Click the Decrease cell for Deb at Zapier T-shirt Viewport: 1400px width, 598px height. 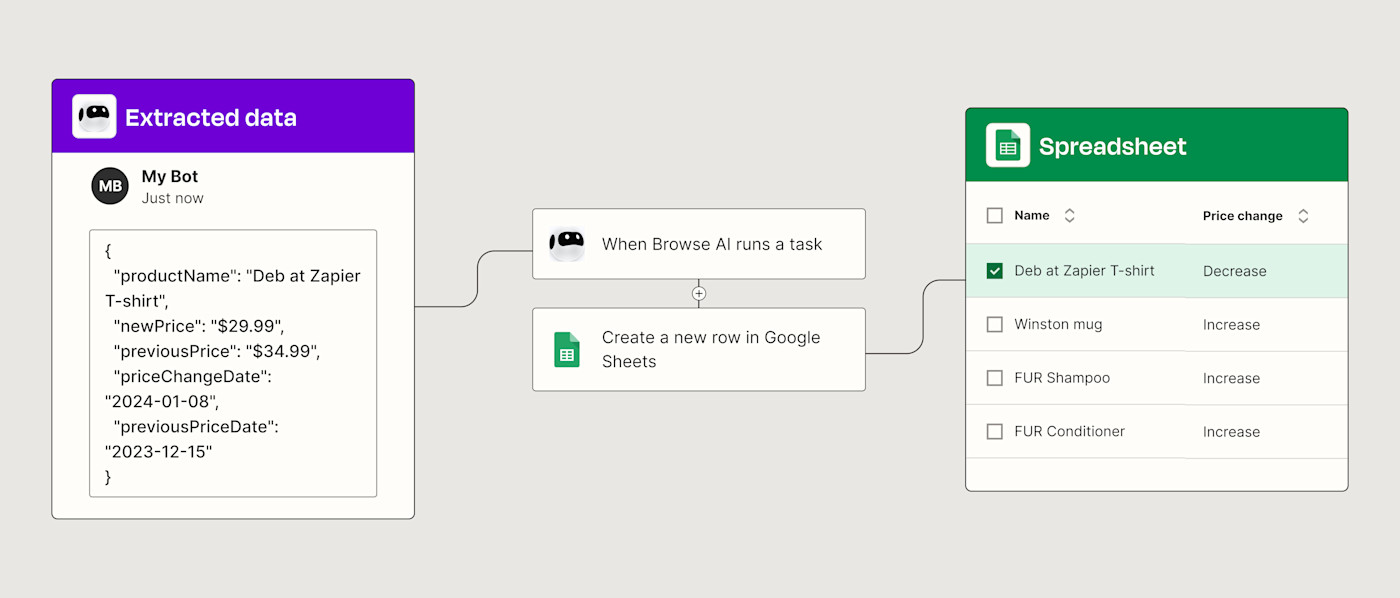[x=1234, y=271]
